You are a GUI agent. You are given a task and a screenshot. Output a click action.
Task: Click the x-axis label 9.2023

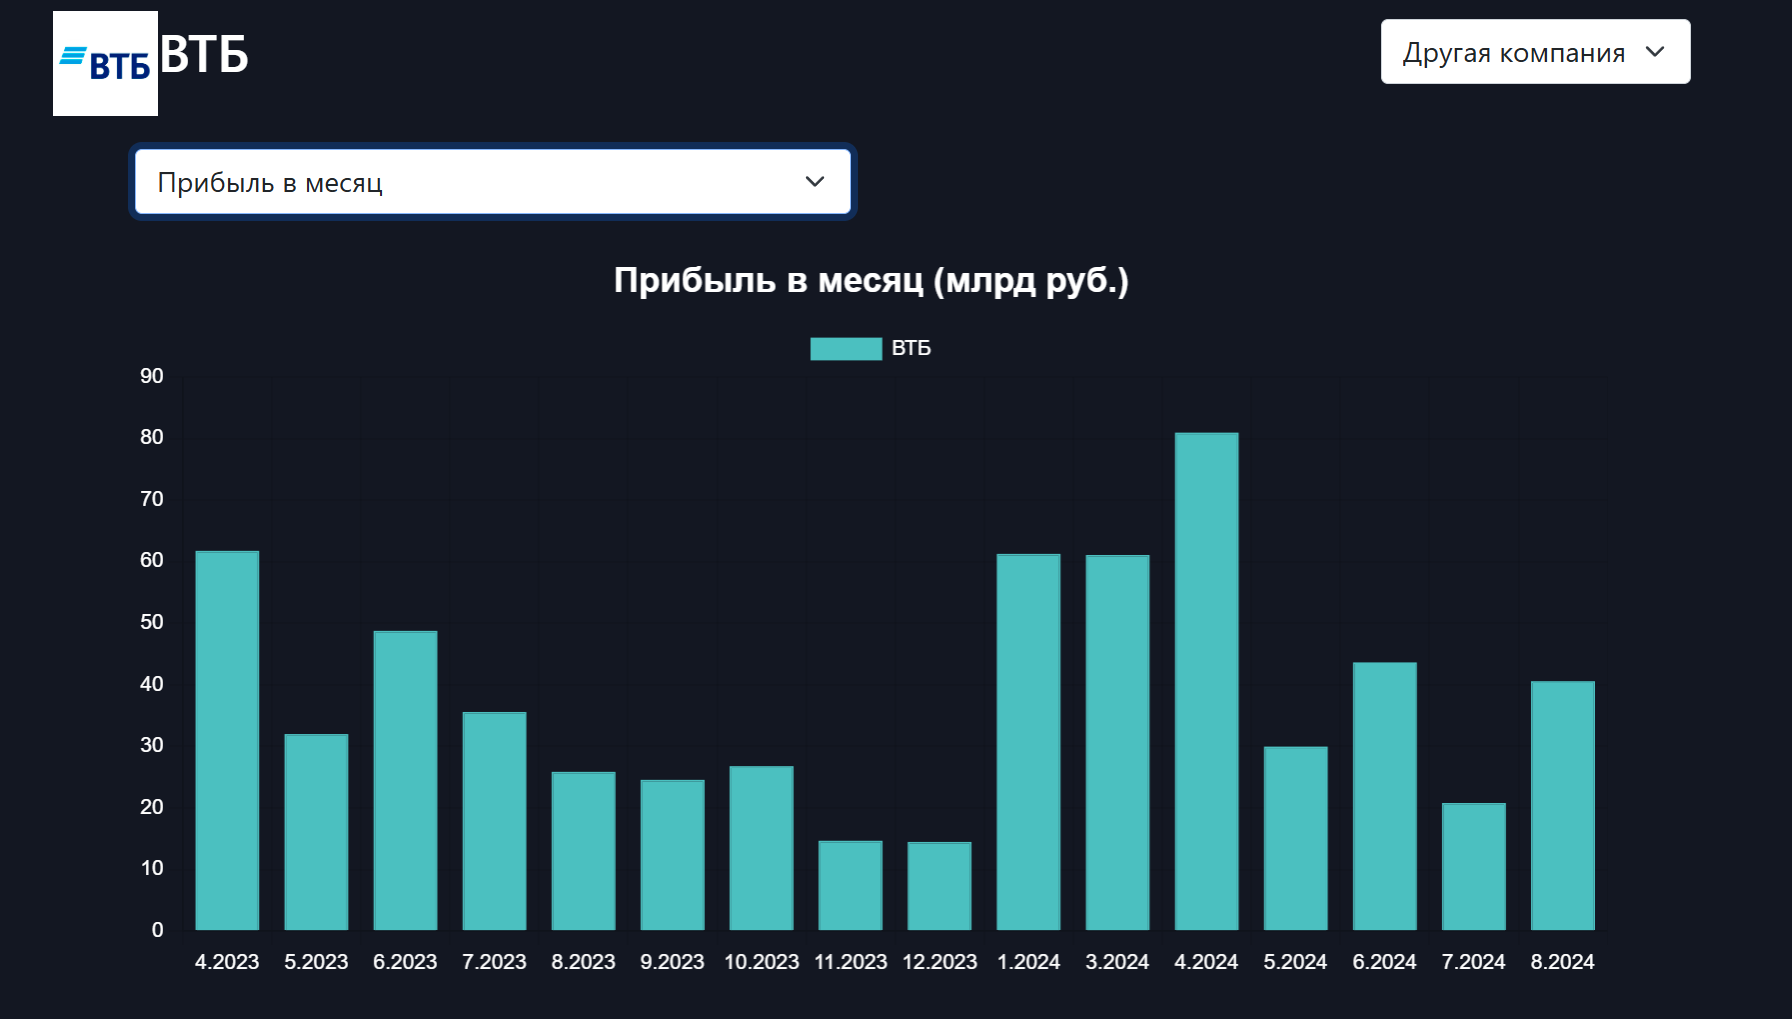pos(672,962)
